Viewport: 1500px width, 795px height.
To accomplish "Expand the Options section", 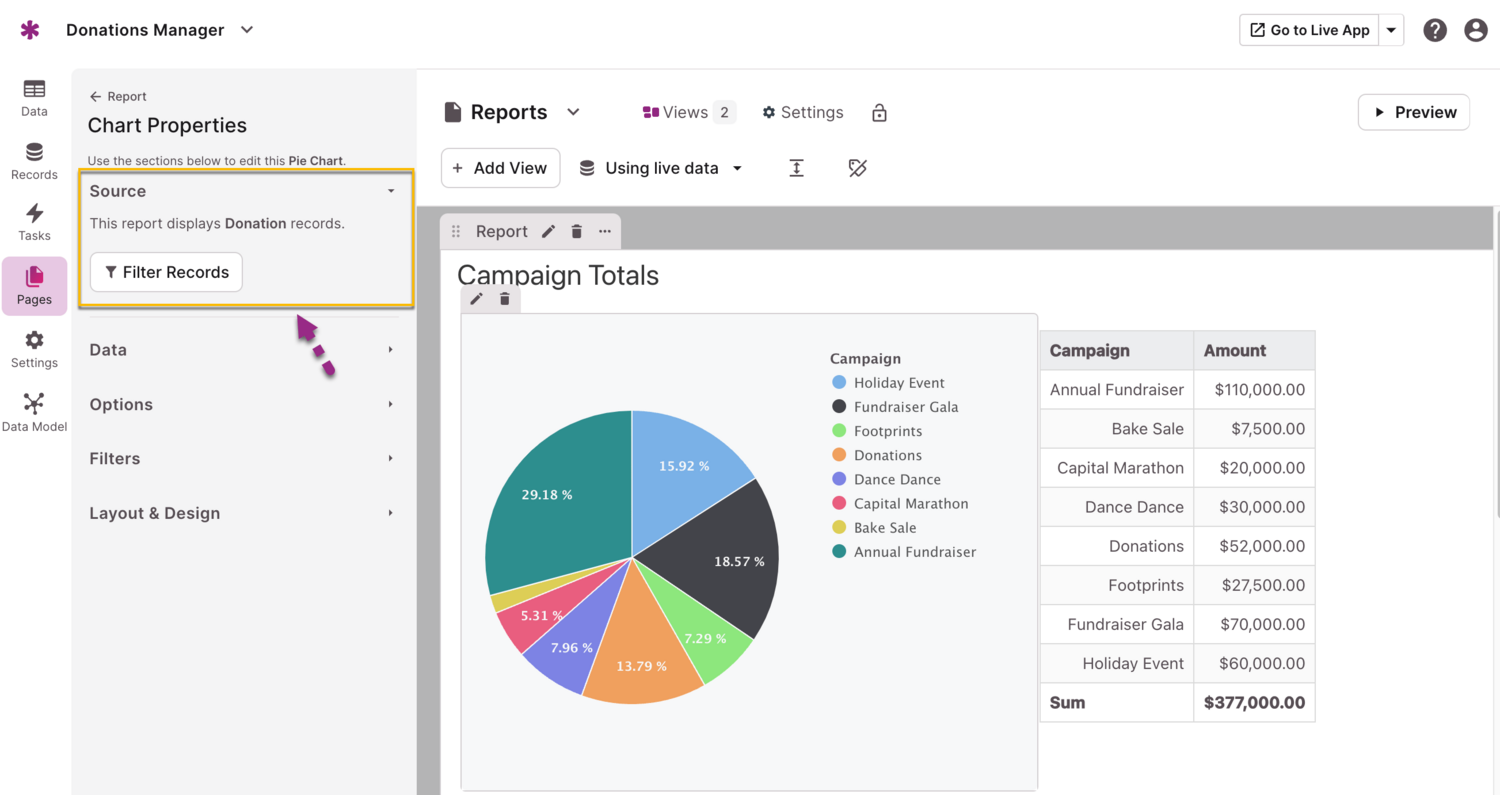I will pos(242,405).
